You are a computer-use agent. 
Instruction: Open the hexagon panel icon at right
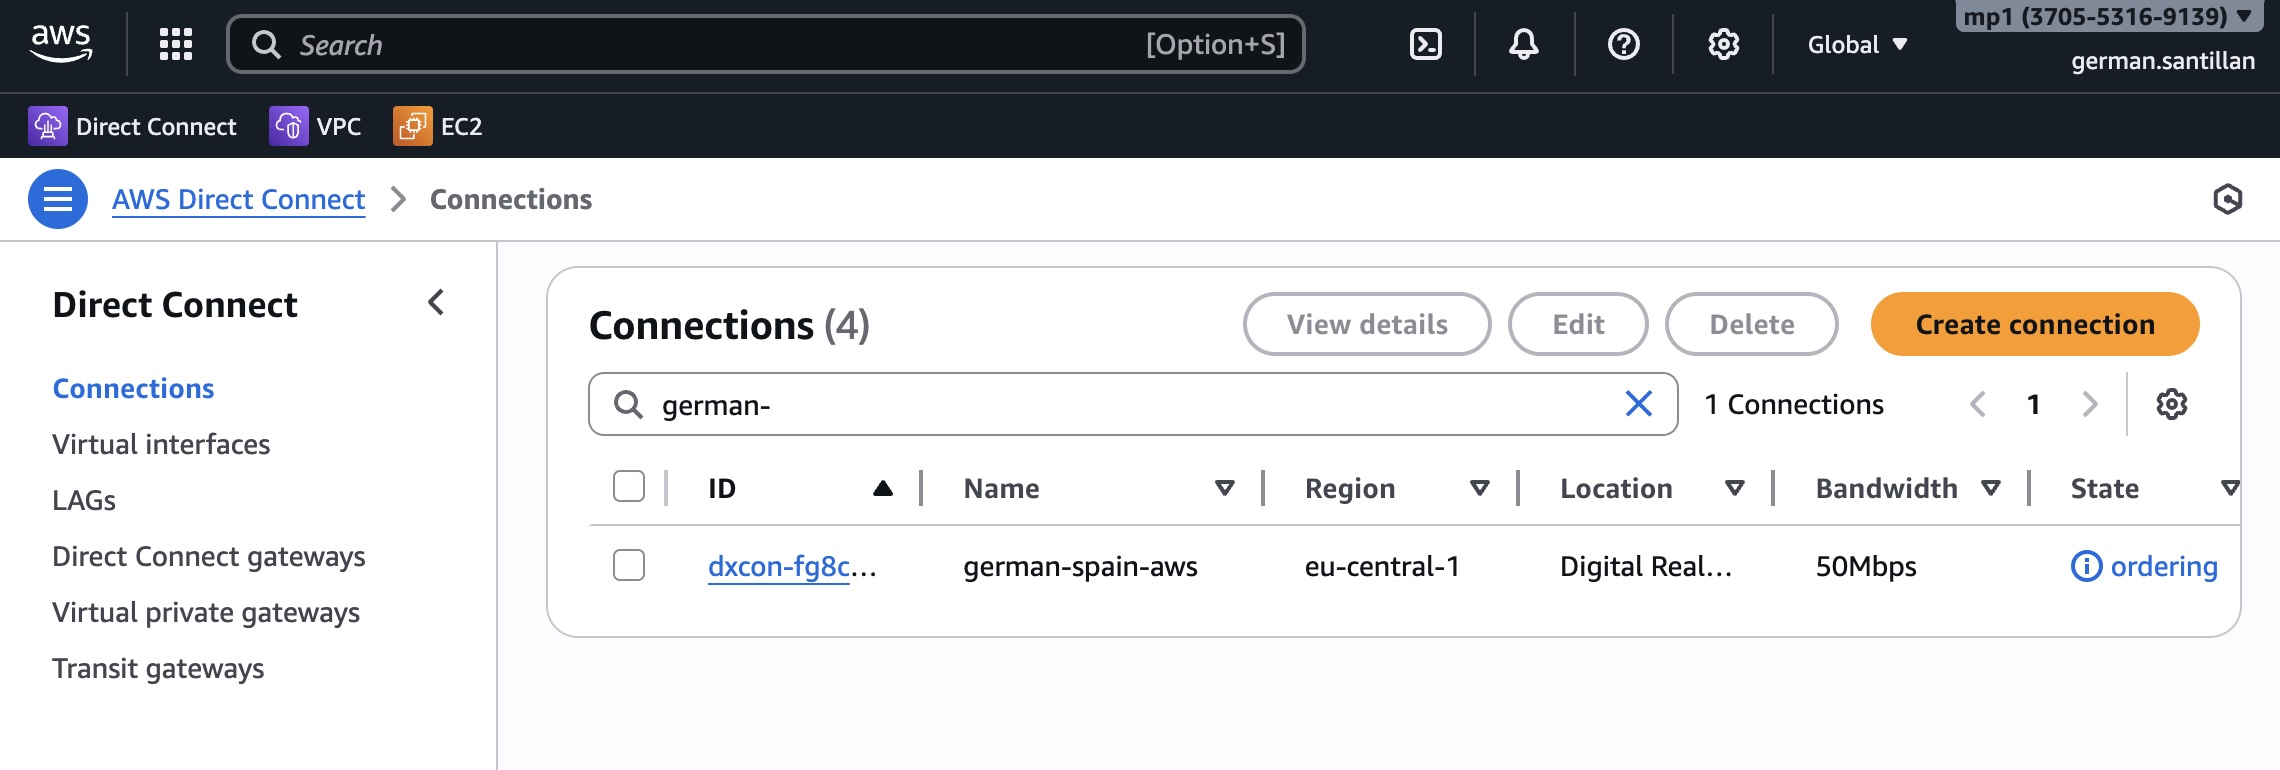2227,199
